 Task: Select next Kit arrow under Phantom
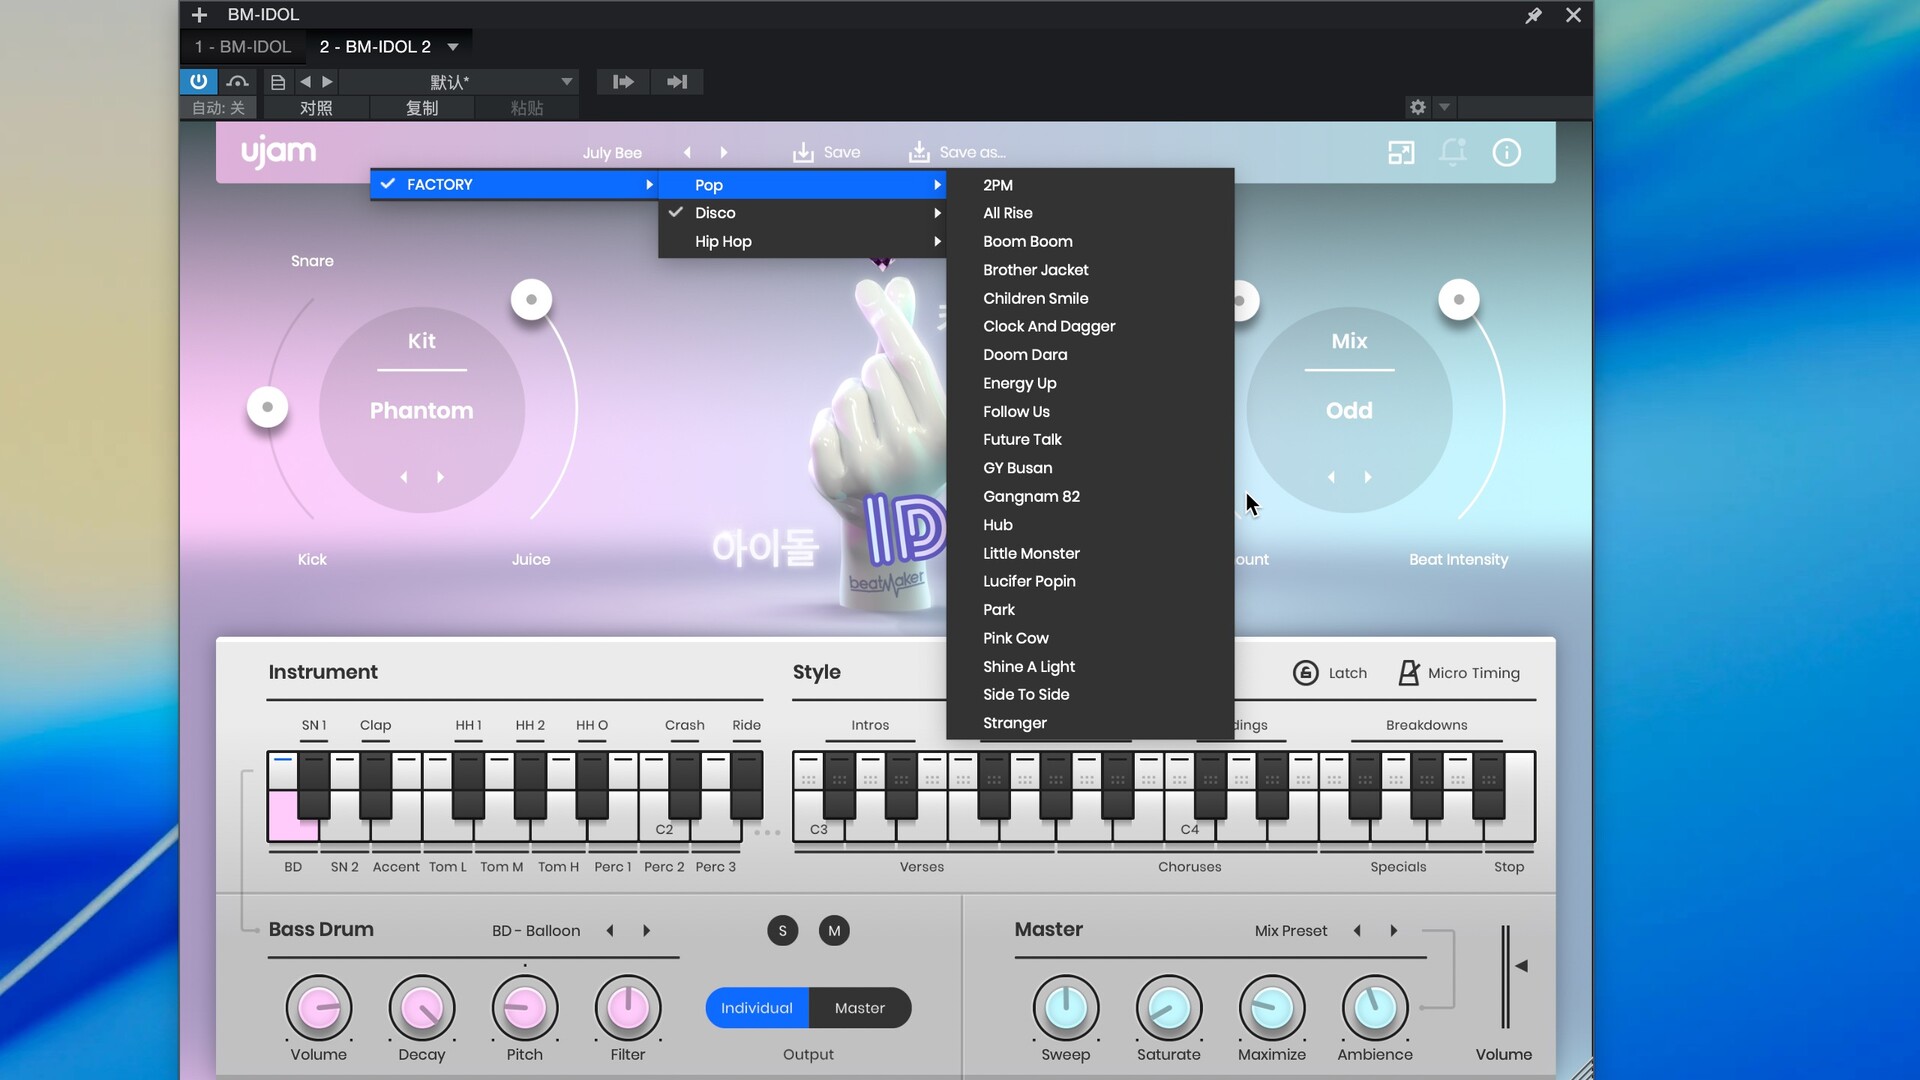click(440, 478)
